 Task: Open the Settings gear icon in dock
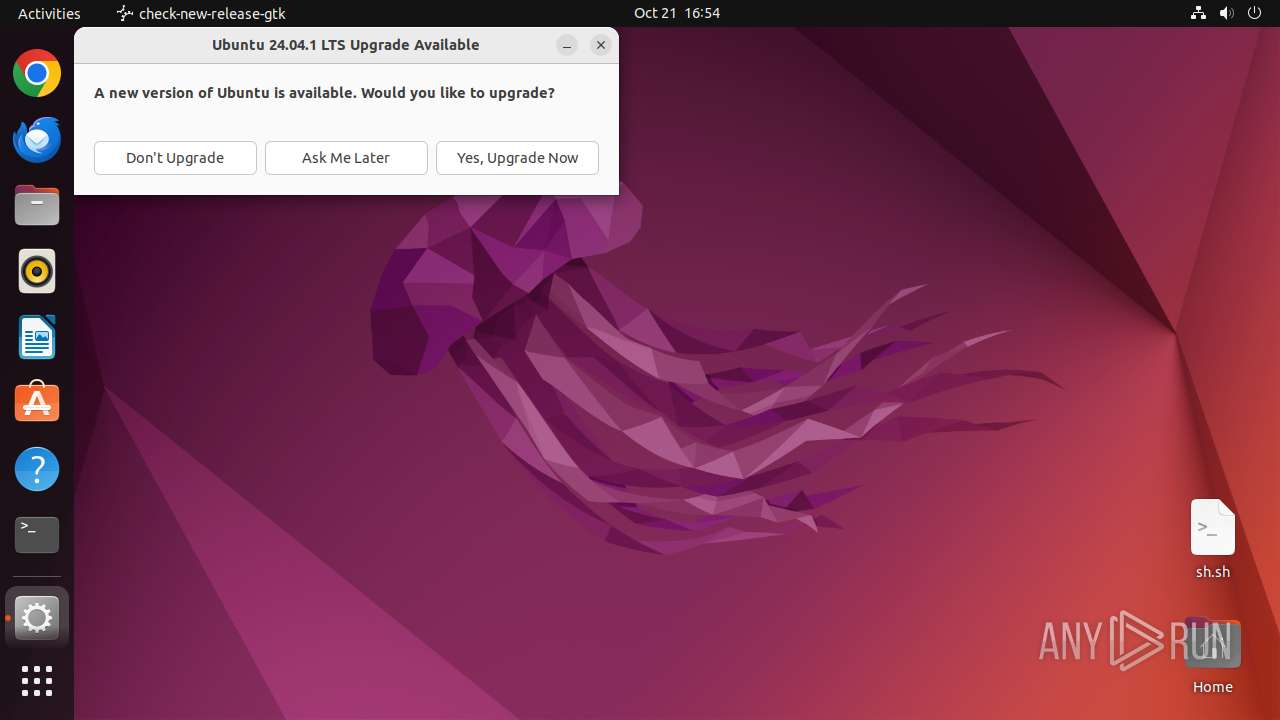click(x=37, y=618)
